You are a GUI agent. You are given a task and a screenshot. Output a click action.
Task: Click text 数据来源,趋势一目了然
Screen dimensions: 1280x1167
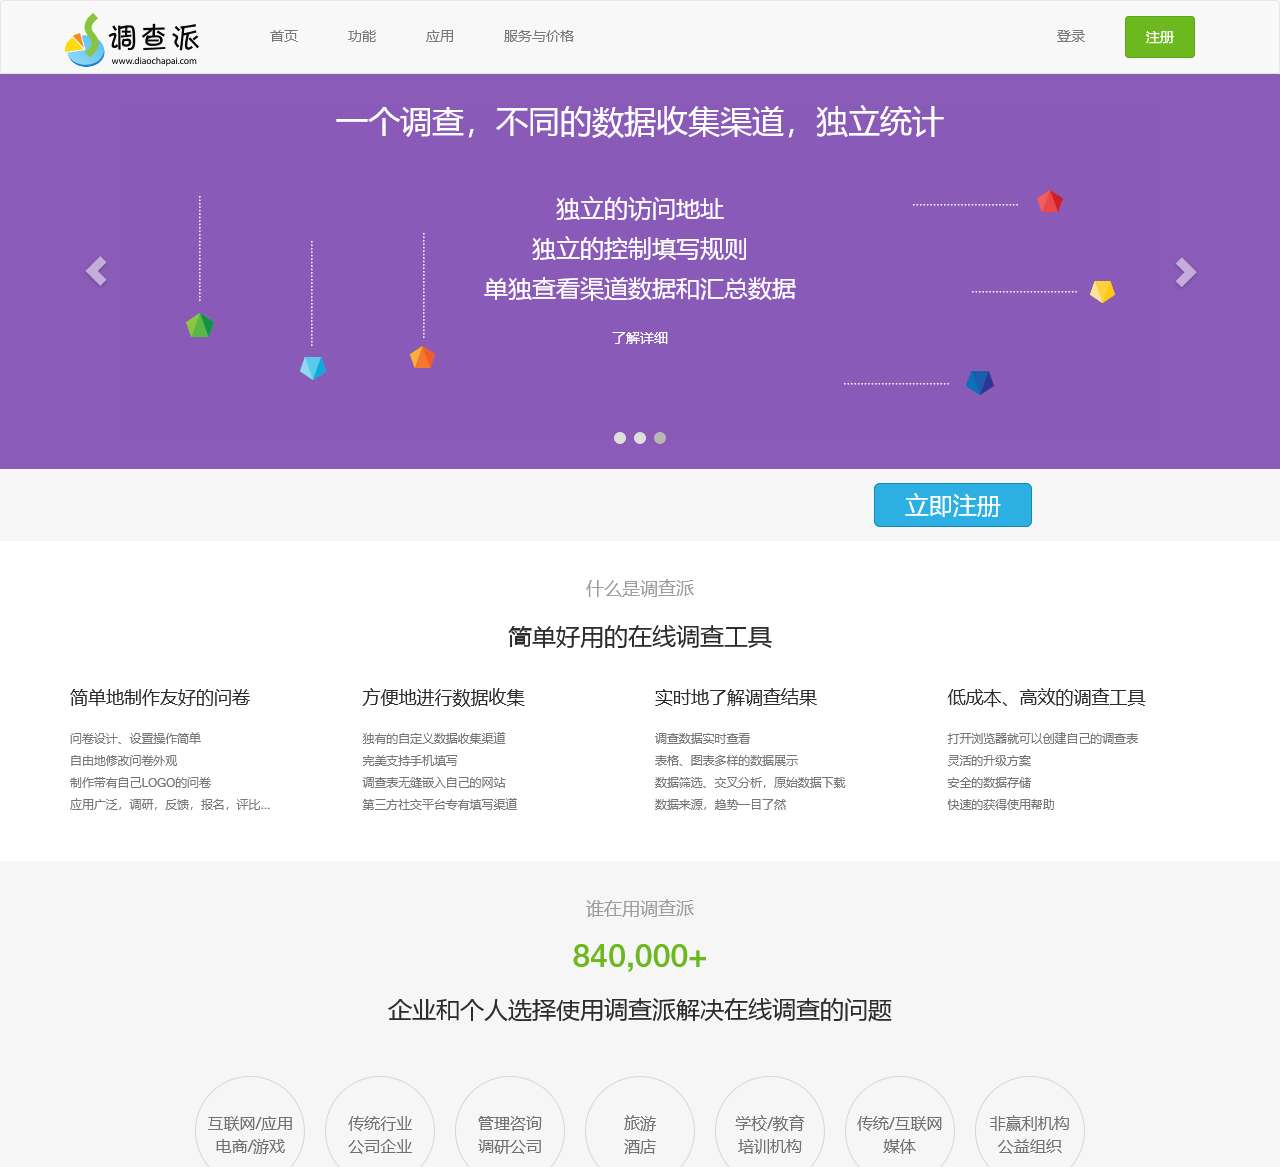pos(720,805)
